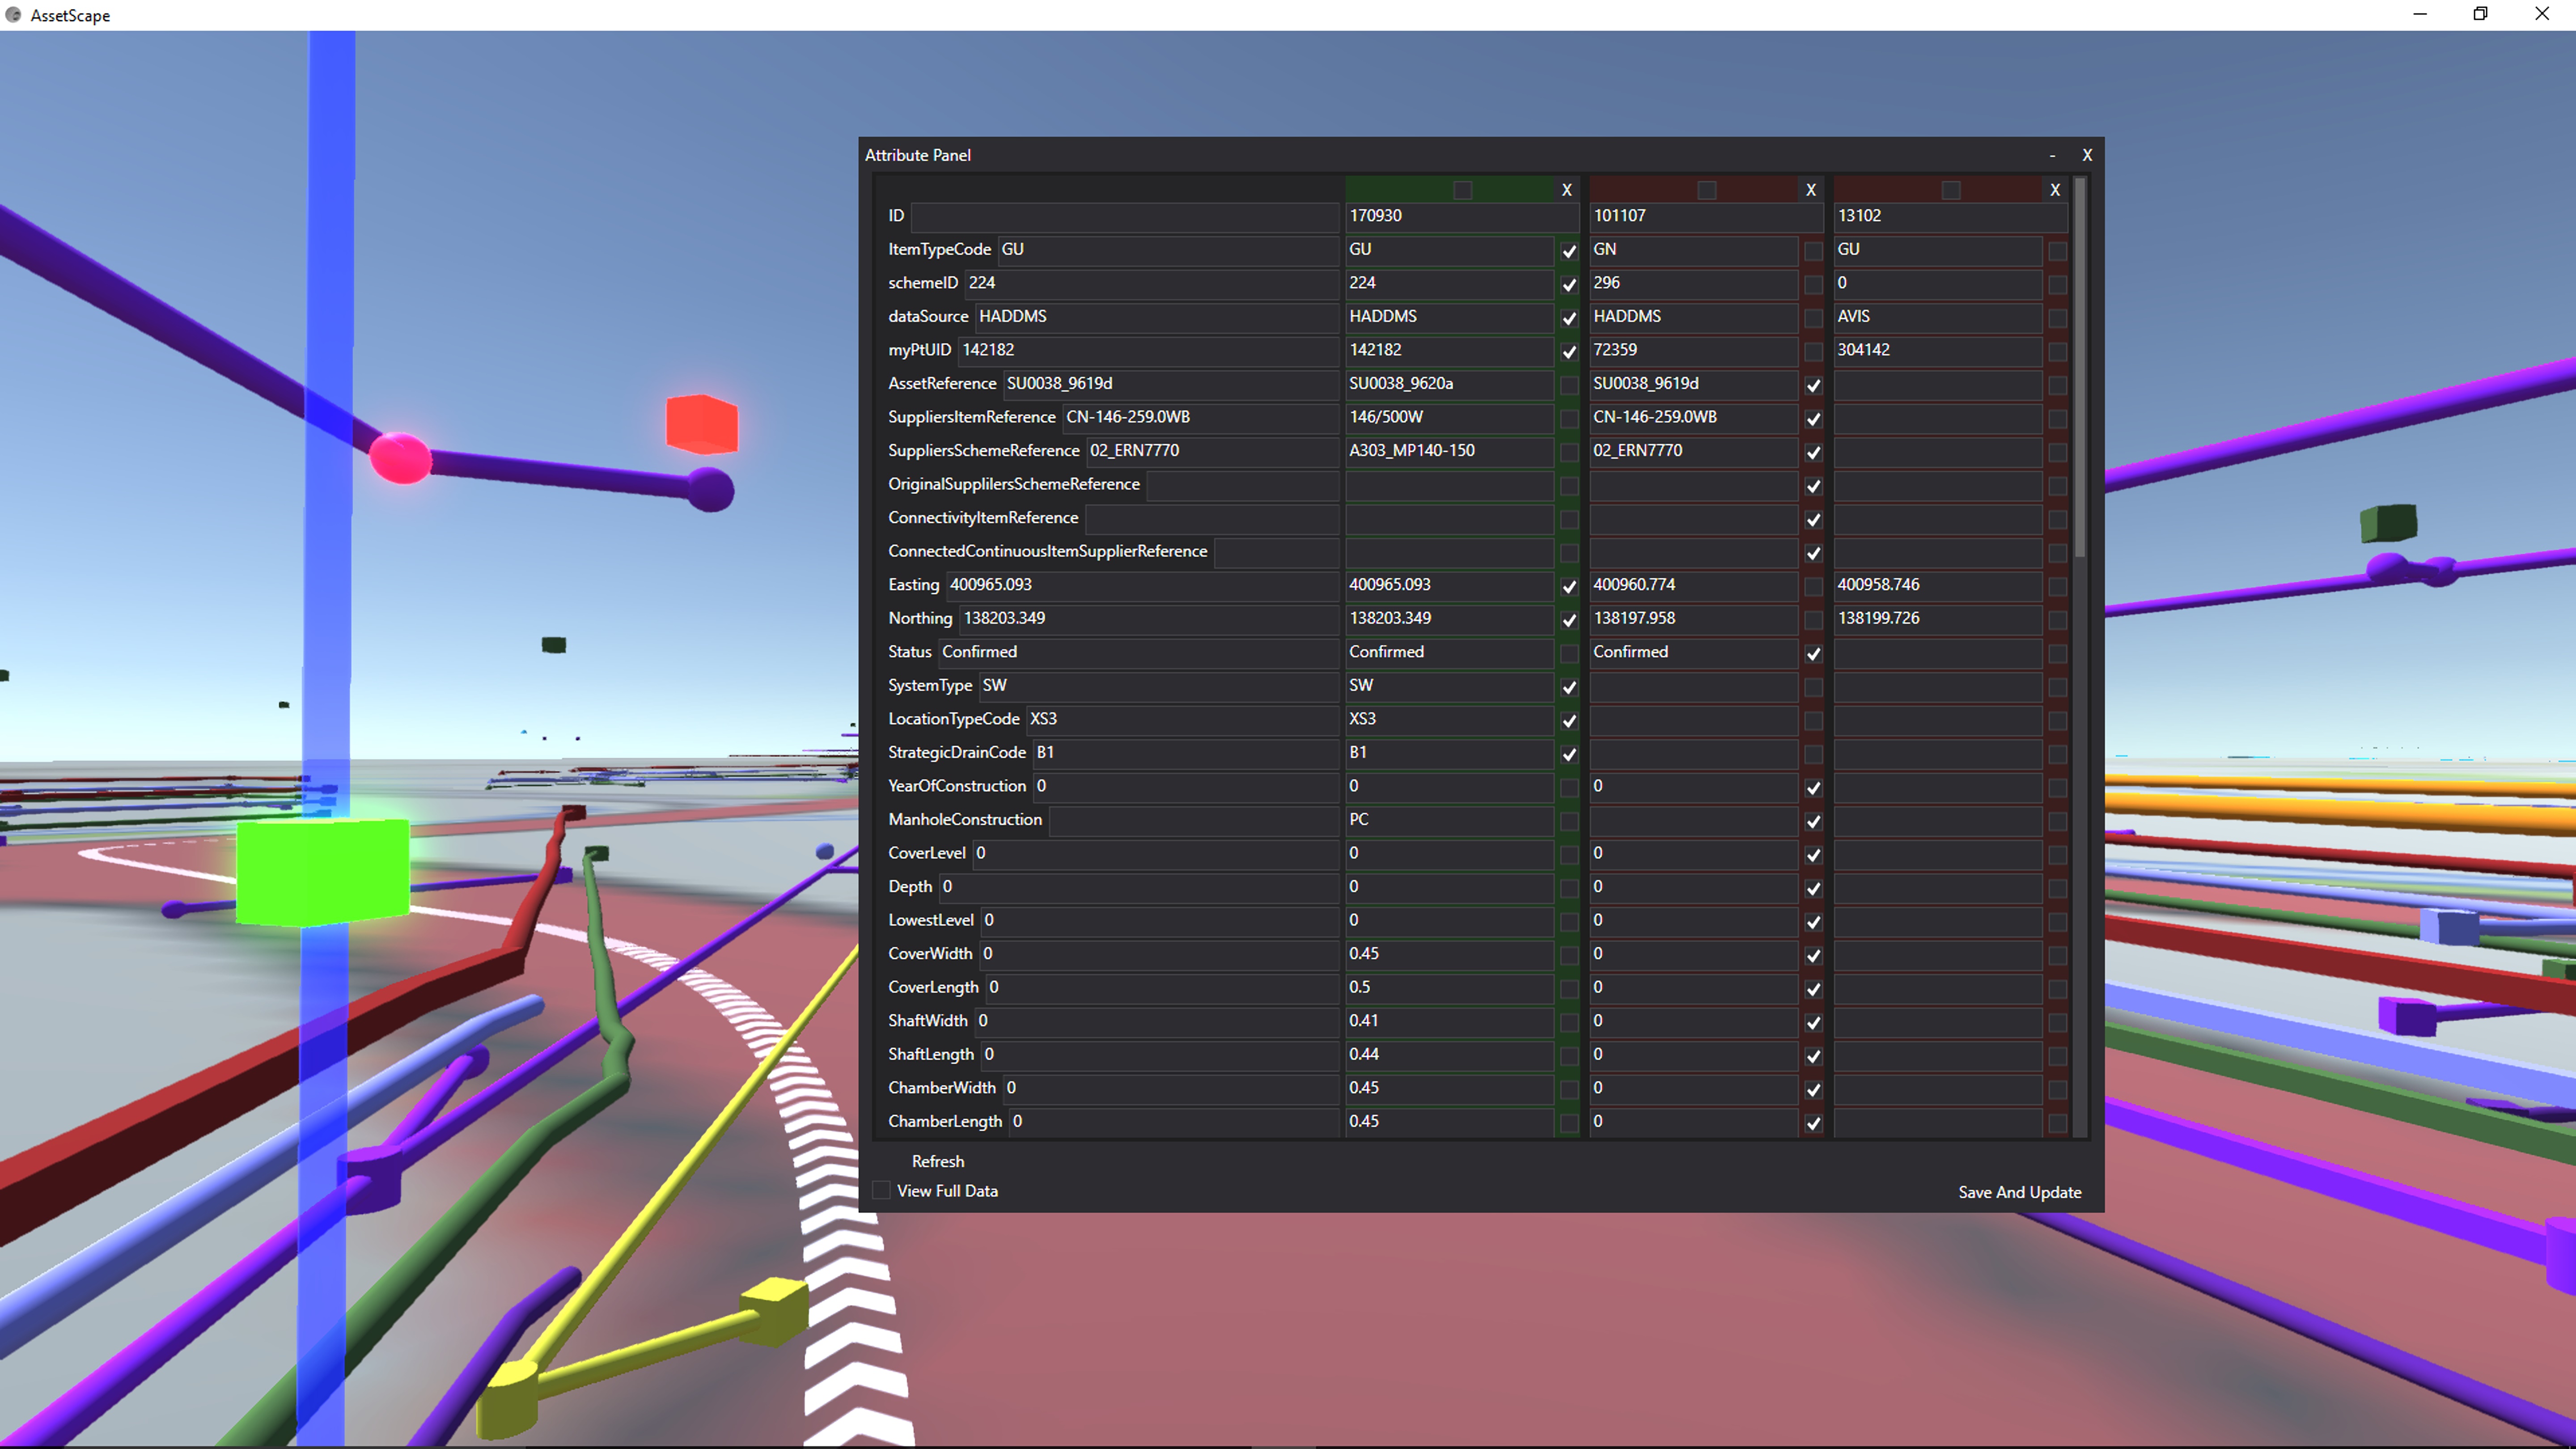Tick the header checkbox above 170930
Screen dimensions: 2576x1449
click(x=1462, y=190)
